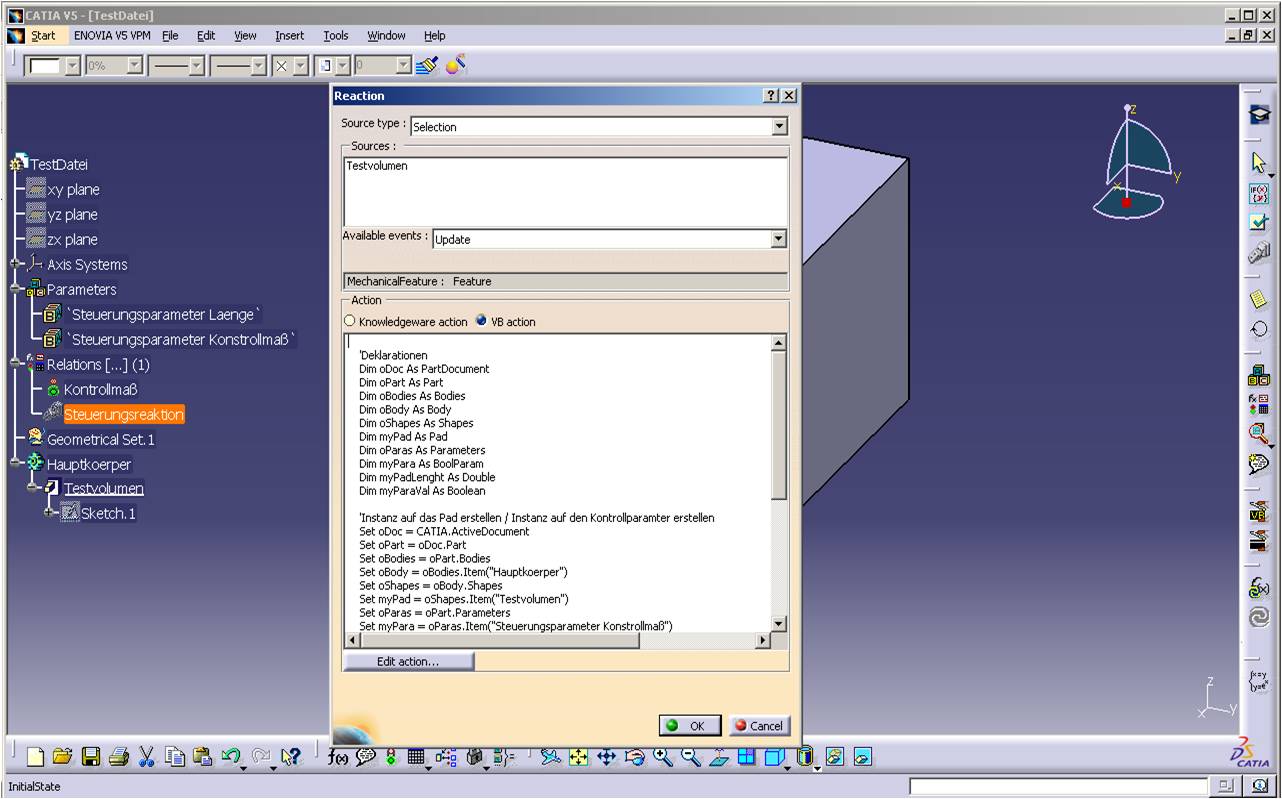Viewport: 1282px width, 799px height.
Task: Click the horizontal scrollbar of VB code
Action: coord(558,640)
